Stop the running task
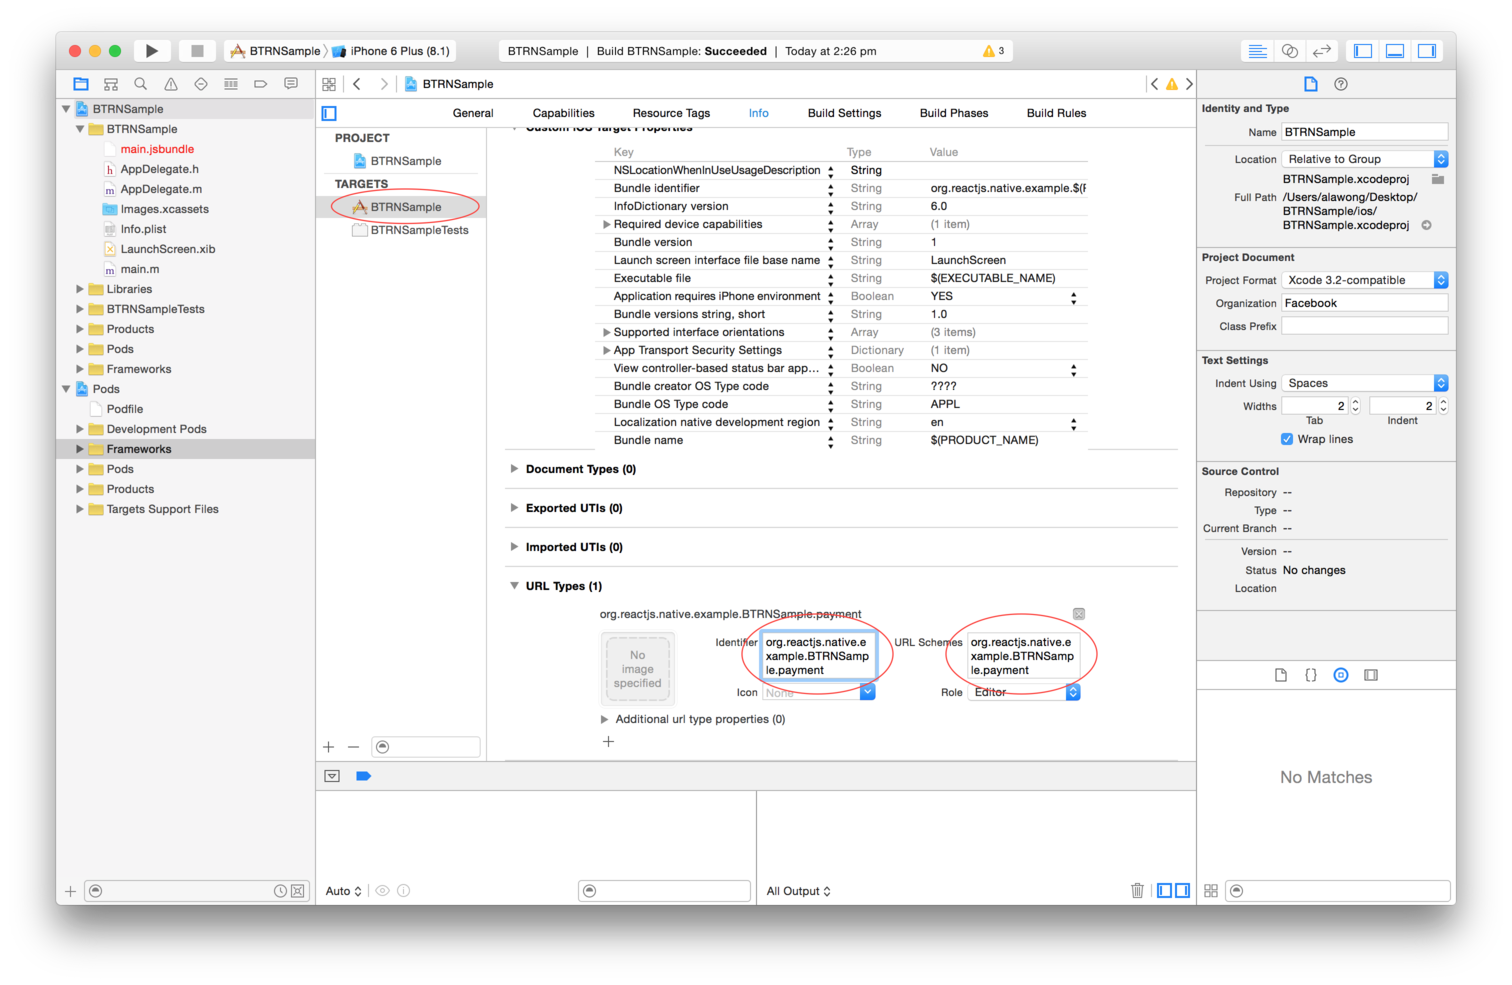The width and height of the screenshot is (1512, 985). [197, 51]
